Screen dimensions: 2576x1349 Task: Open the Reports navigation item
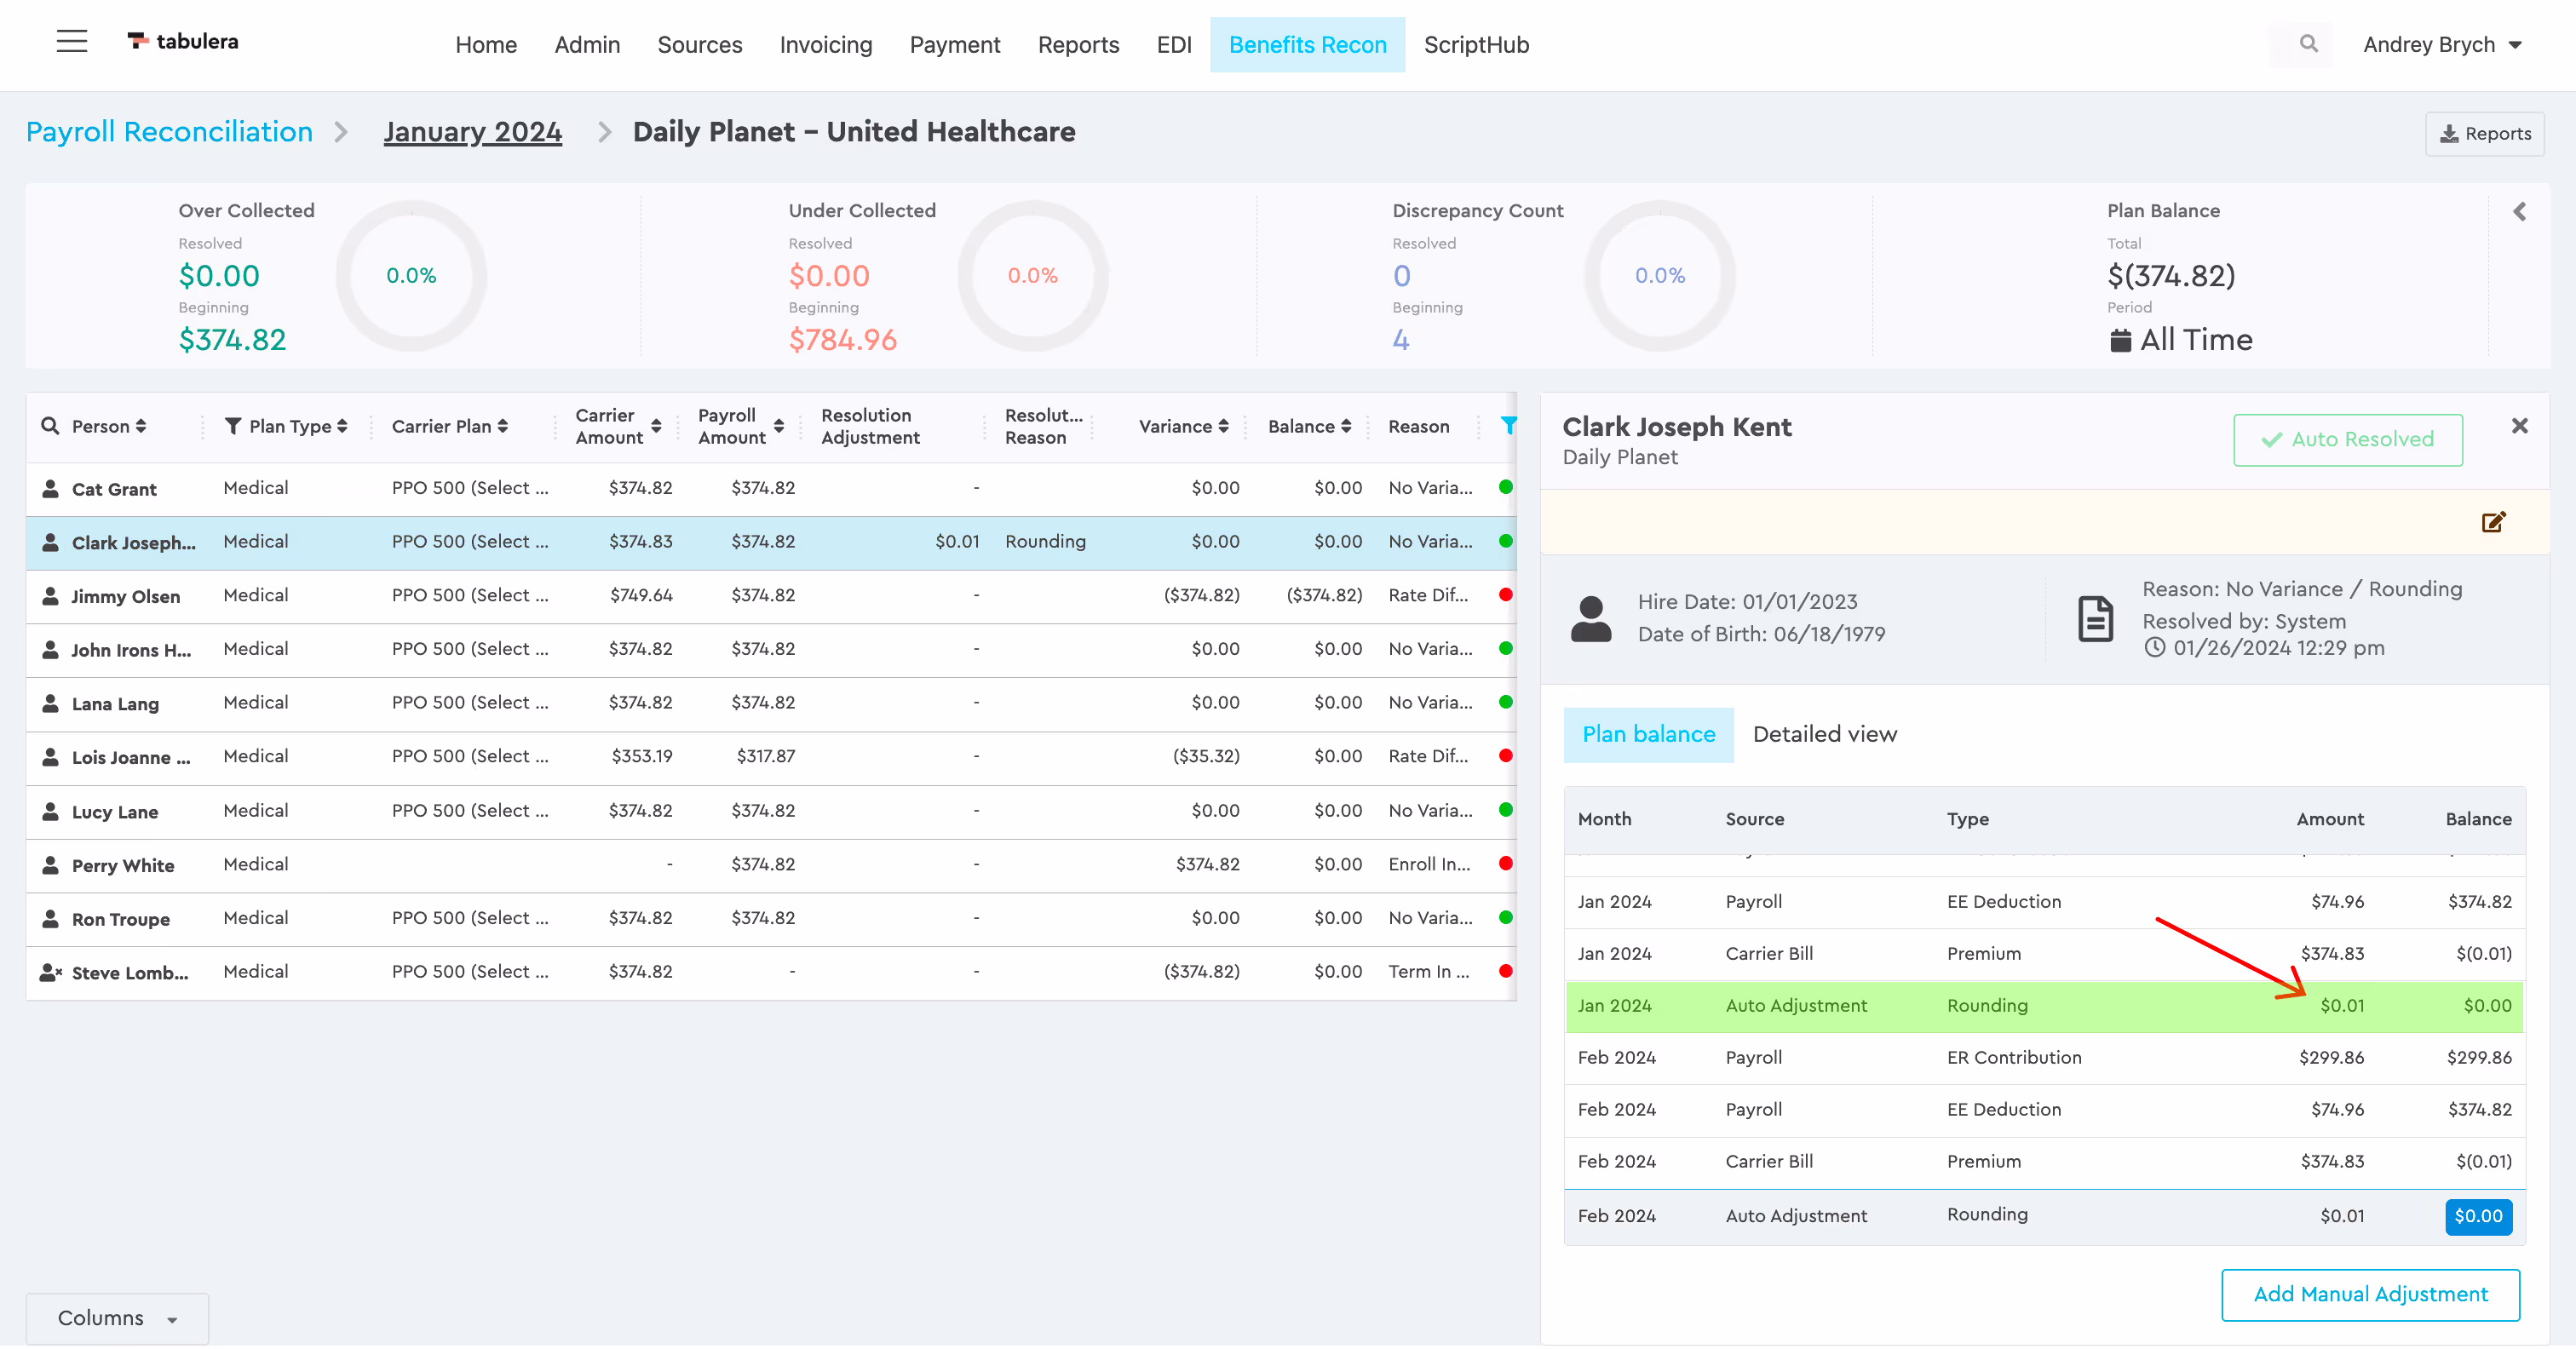1078,44
